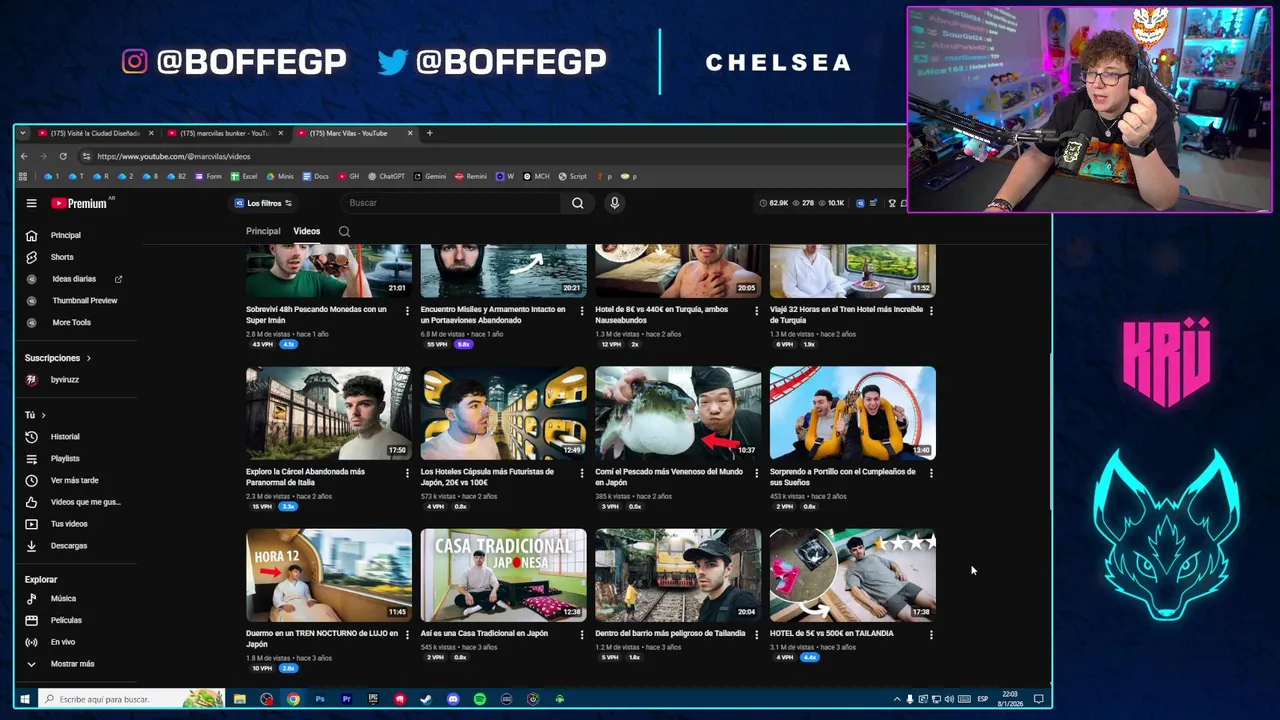Reload the page with the refresh icon
The width and height of the screenshot is (1280, 720).
tap(62, 156)
